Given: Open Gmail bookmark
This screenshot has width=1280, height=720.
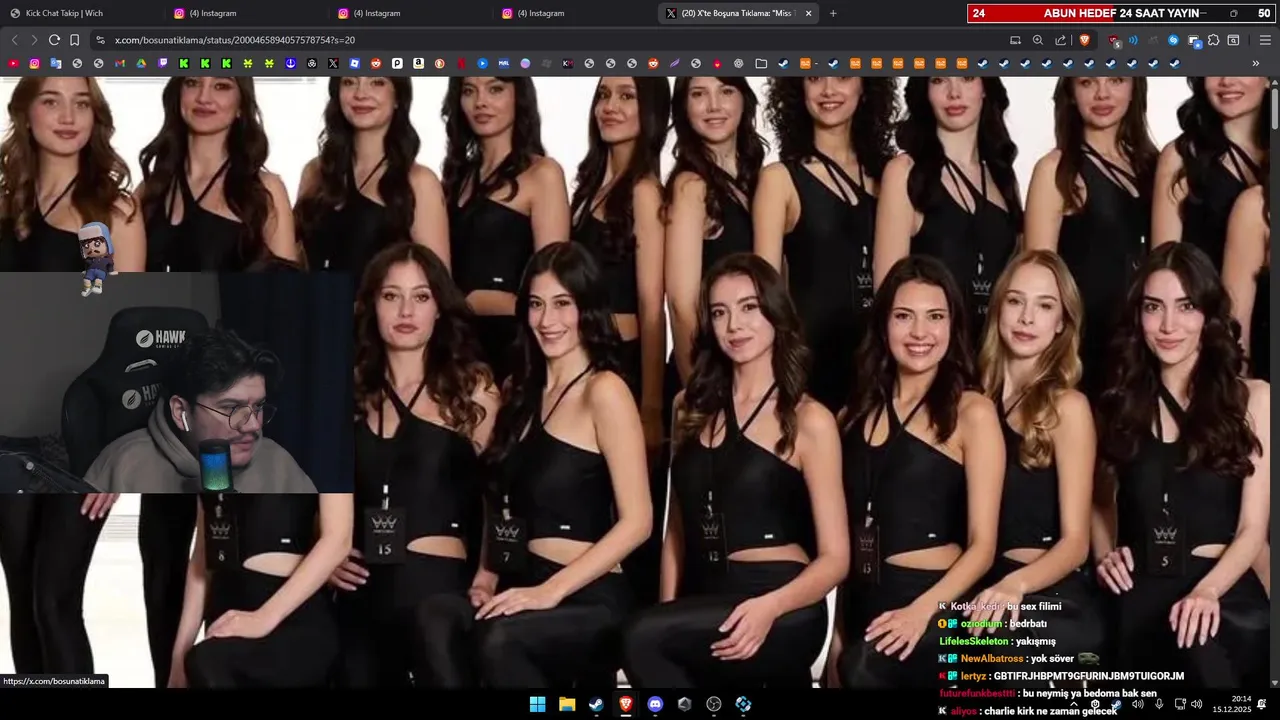Looking at the screenshot, I should (x=120, y=63).
